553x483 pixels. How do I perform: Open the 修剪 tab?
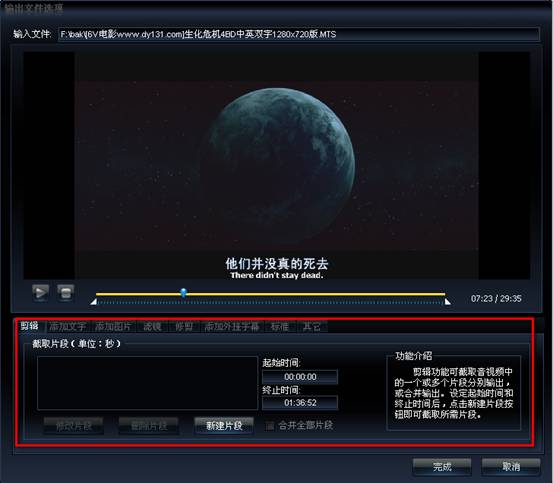(184, 326)
